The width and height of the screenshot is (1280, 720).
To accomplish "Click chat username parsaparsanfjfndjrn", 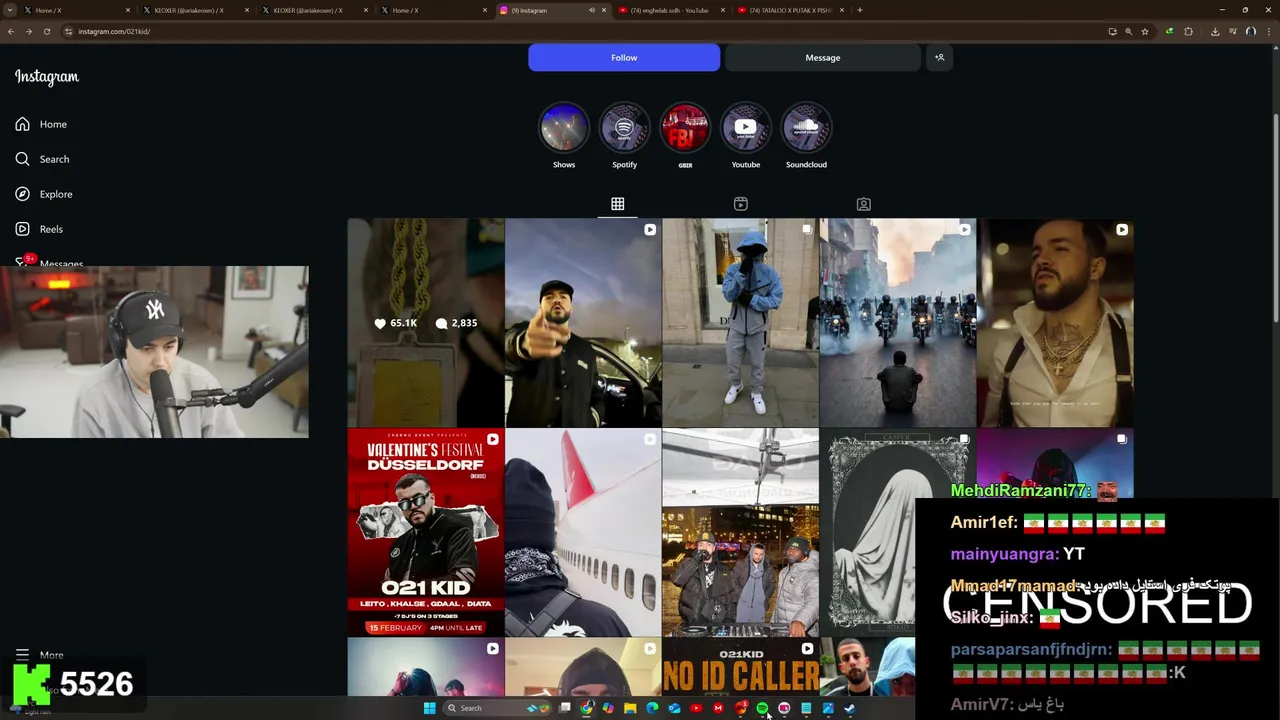I will (x=1029, y=649).
